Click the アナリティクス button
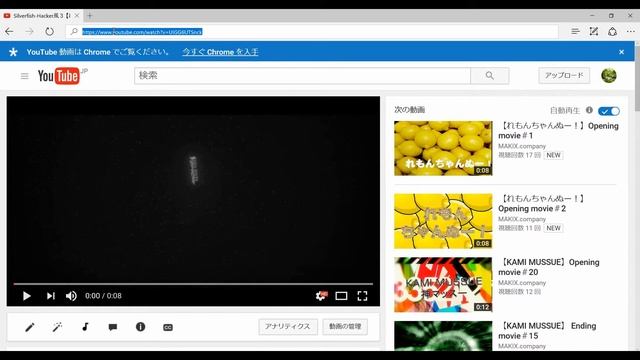 pyautogui.click(x=288, y=327)
